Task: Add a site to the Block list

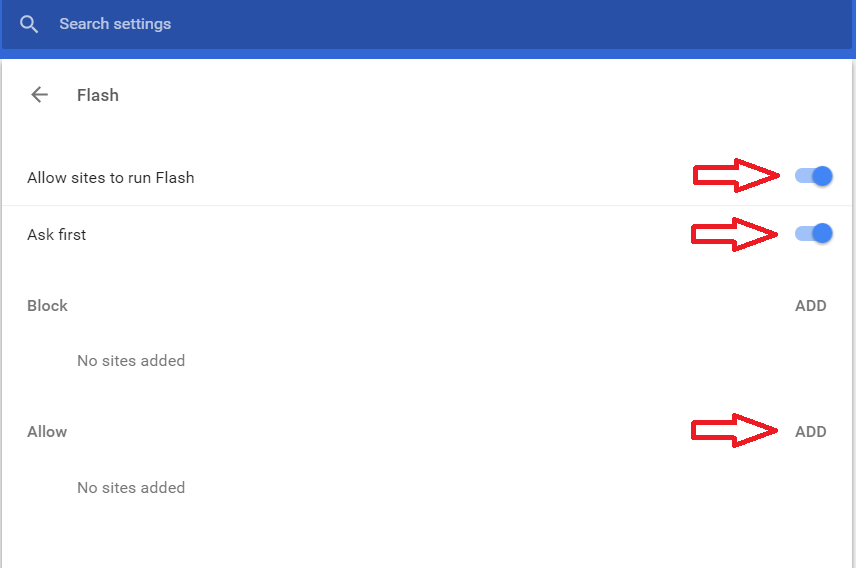Action: click(810, 306)
